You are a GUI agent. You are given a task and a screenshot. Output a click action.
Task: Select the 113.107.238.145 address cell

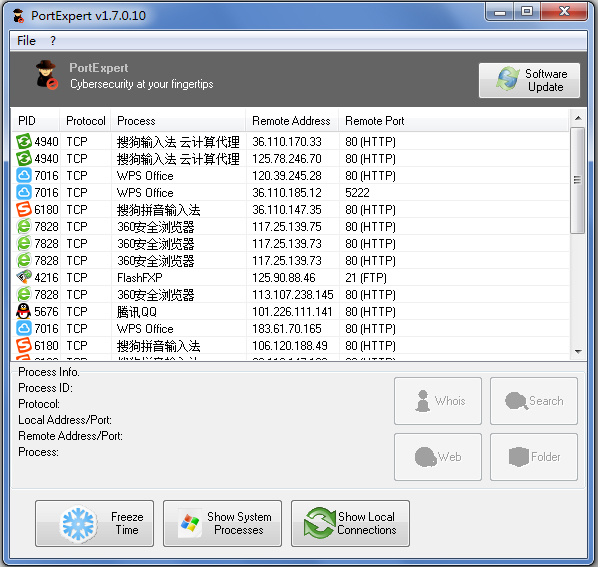[293, 294]
